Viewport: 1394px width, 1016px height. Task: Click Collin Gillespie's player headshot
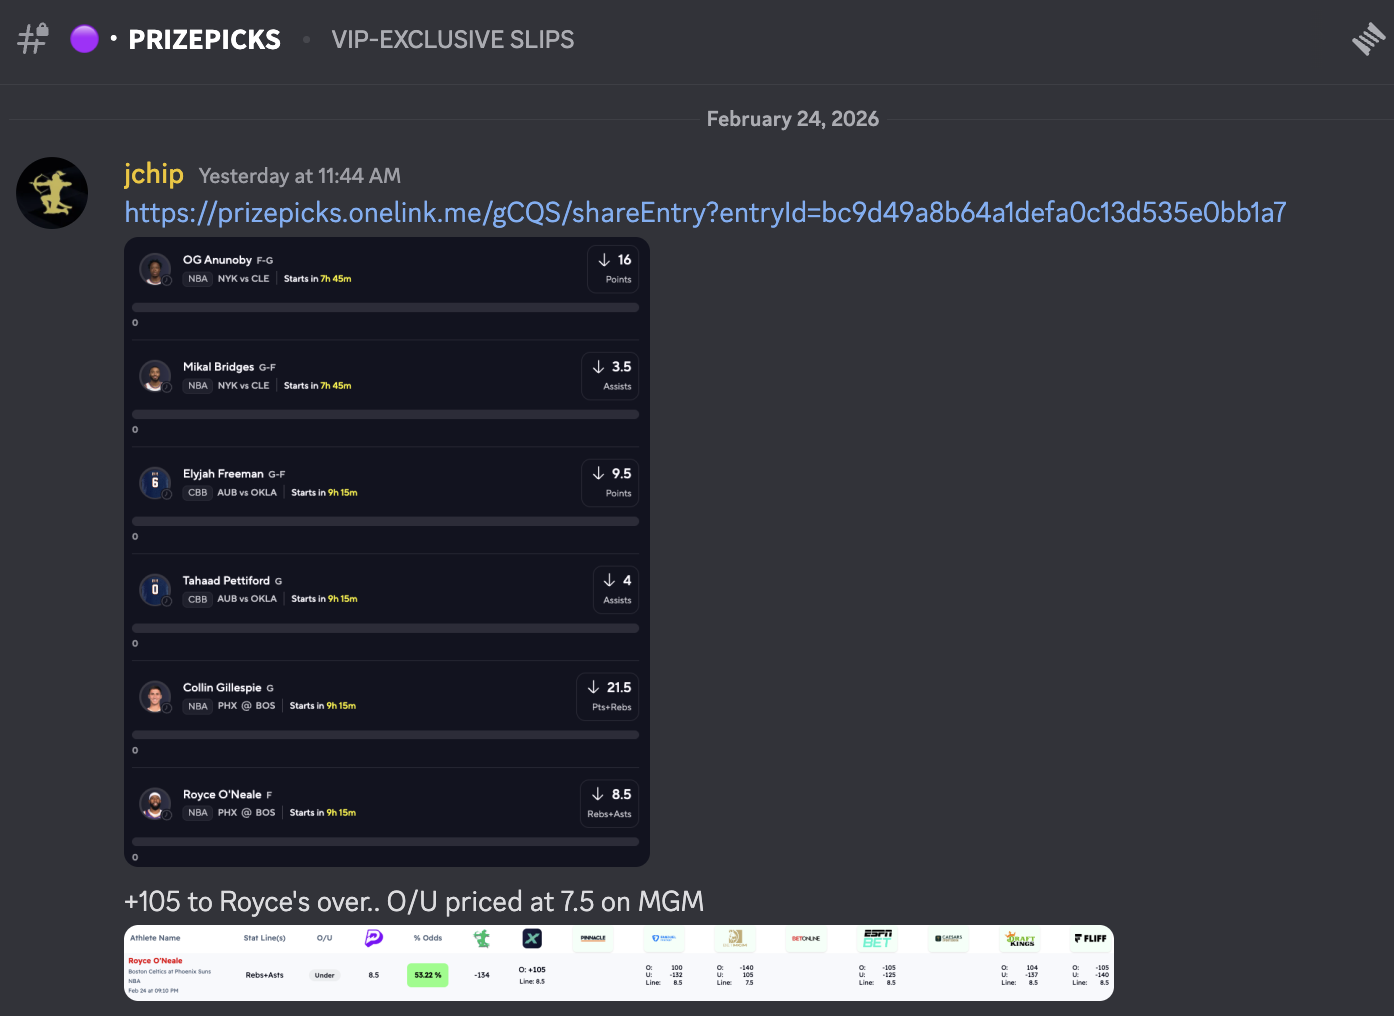click(155, 697)
